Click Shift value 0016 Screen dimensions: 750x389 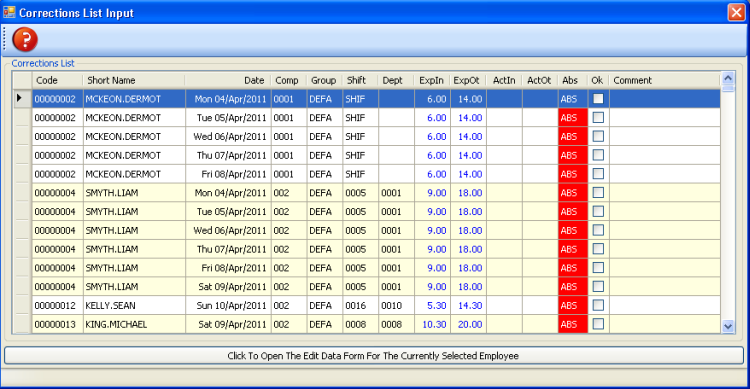tap(360, 305)
